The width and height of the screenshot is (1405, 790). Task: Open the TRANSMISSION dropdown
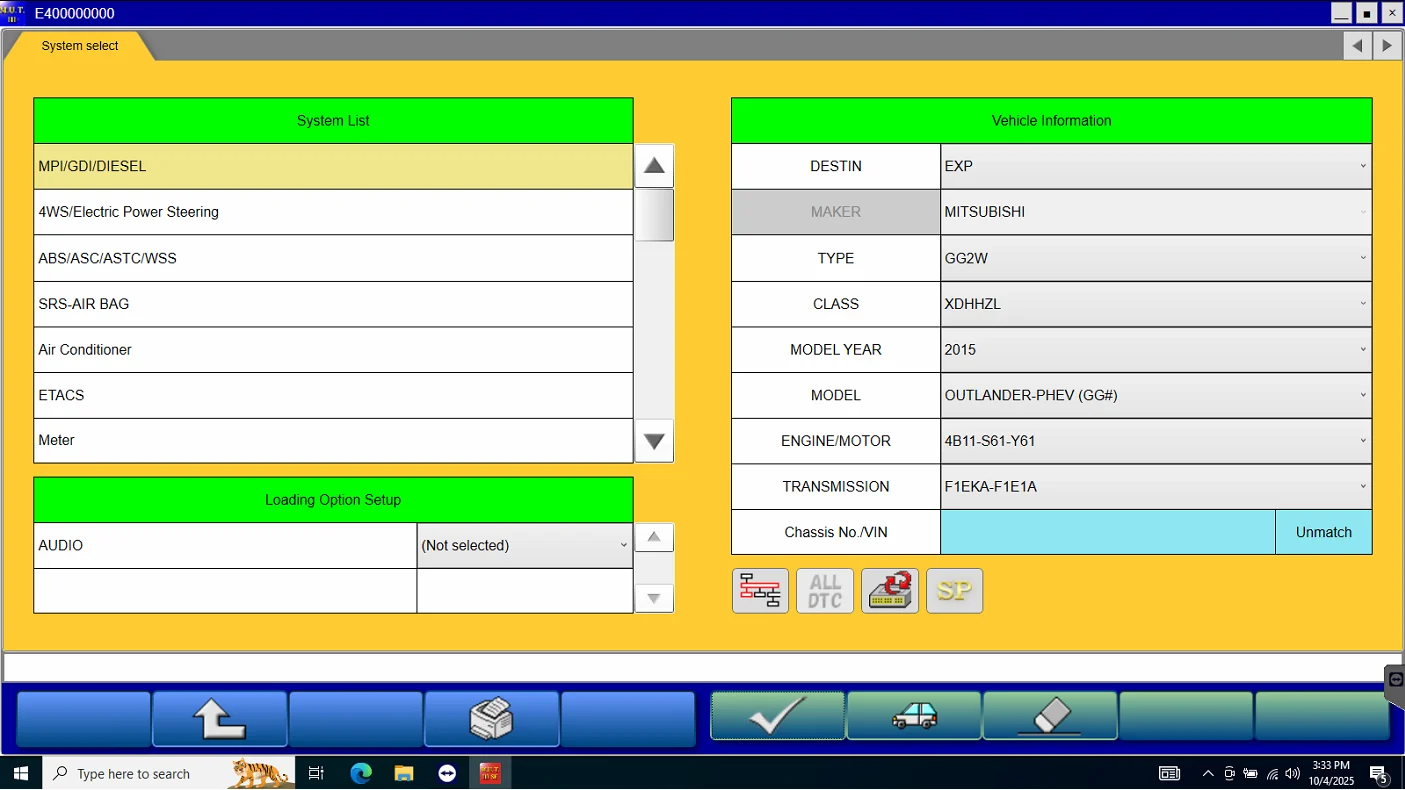tap(1155, 487)
